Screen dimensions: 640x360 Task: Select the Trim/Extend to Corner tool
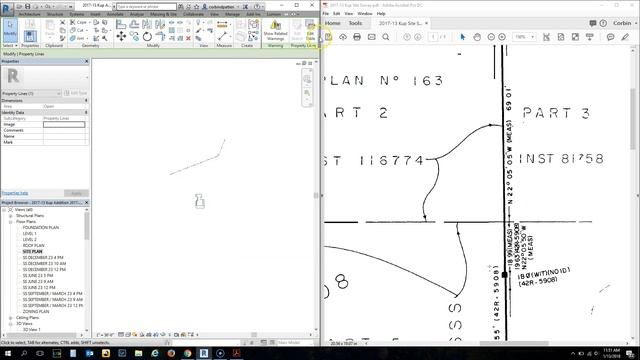160,37
